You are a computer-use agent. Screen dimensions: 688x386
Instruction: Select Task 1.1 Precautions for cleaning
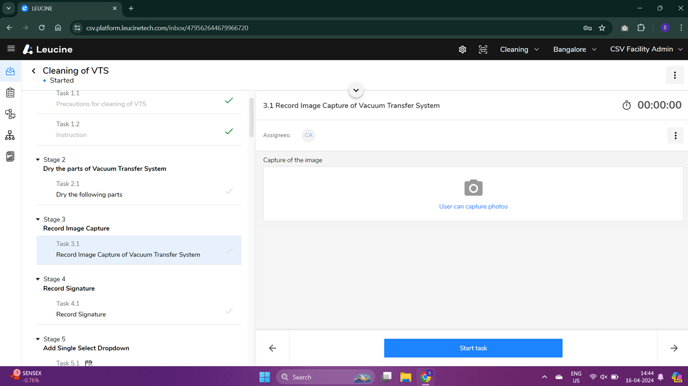139,99
